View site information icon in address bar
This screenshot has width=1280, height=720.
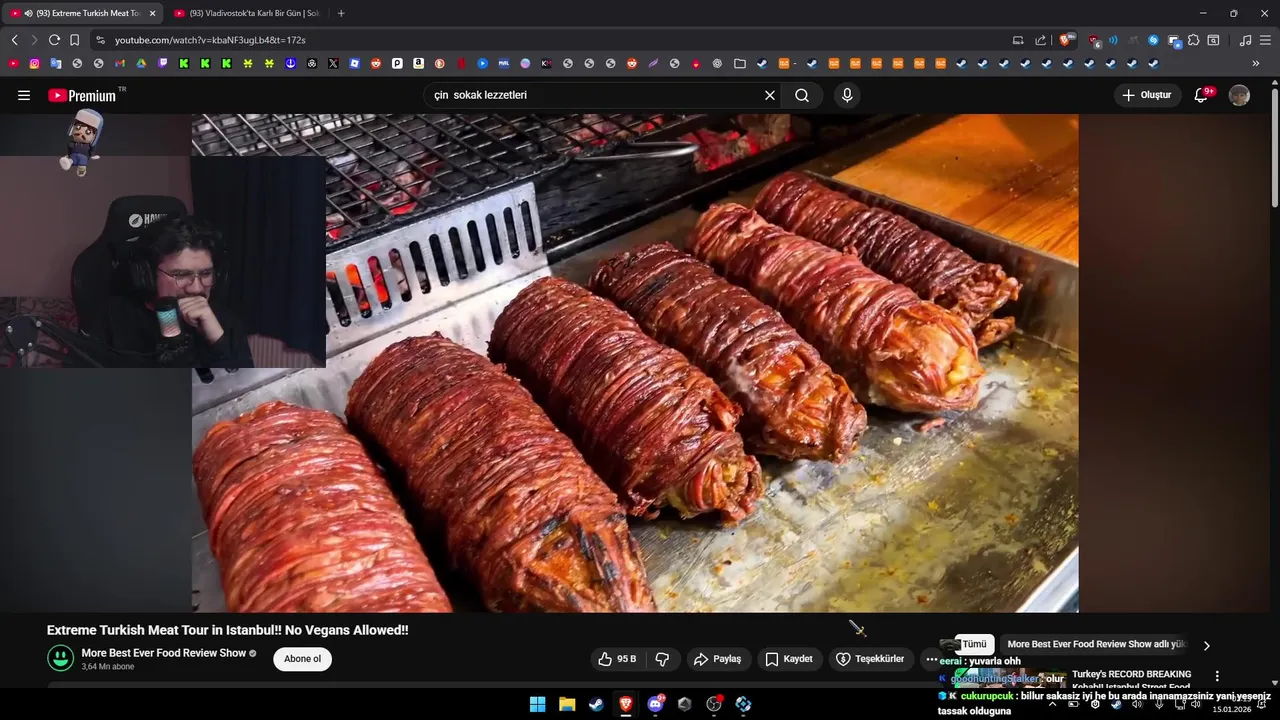(100, 40)
